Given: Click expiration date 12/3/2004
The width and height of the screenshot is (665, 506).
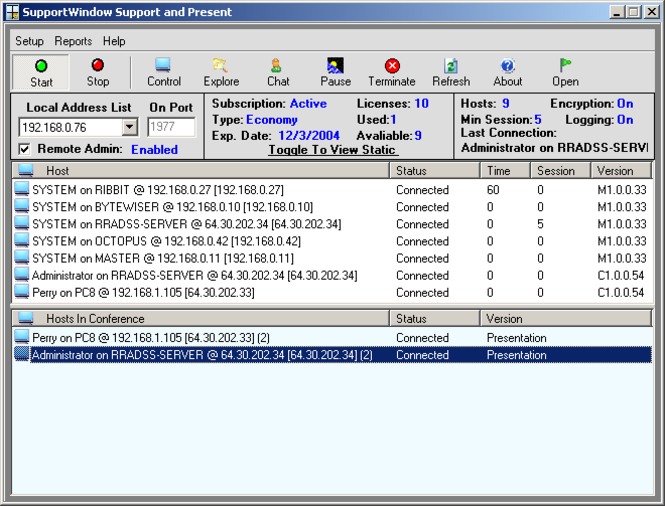Looking at the screenshot, I should 309,135.
